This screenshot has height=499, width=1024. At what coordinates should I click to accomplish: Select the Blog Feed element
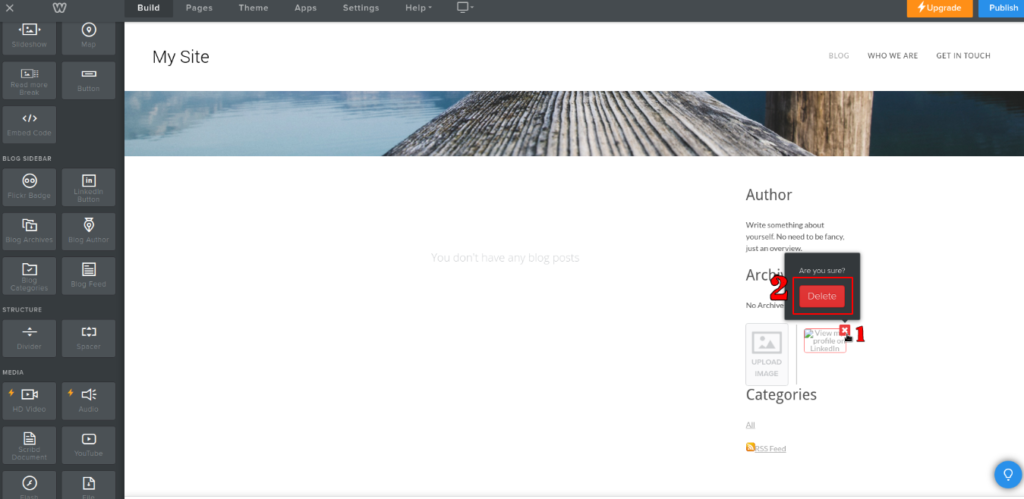88,276
